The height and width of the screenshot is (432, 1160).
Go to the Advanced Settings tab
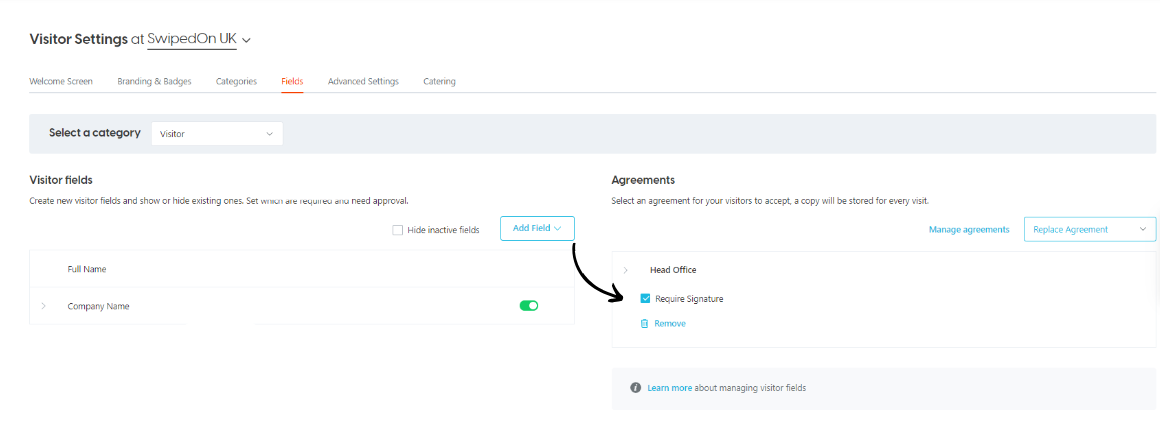363,81
